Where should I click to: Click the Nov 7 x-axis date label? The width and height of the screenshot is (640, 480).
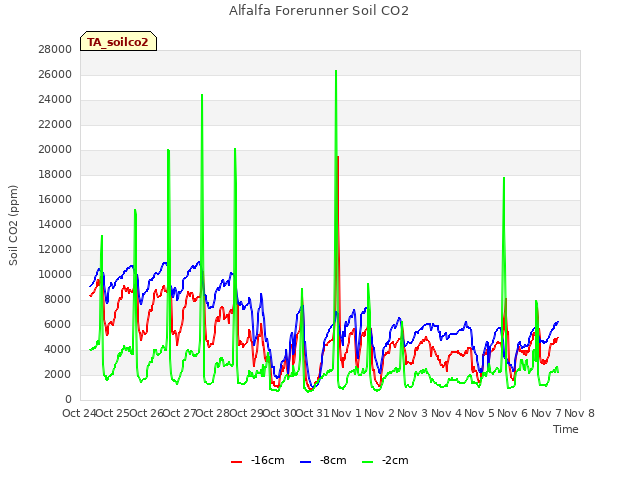546,413
